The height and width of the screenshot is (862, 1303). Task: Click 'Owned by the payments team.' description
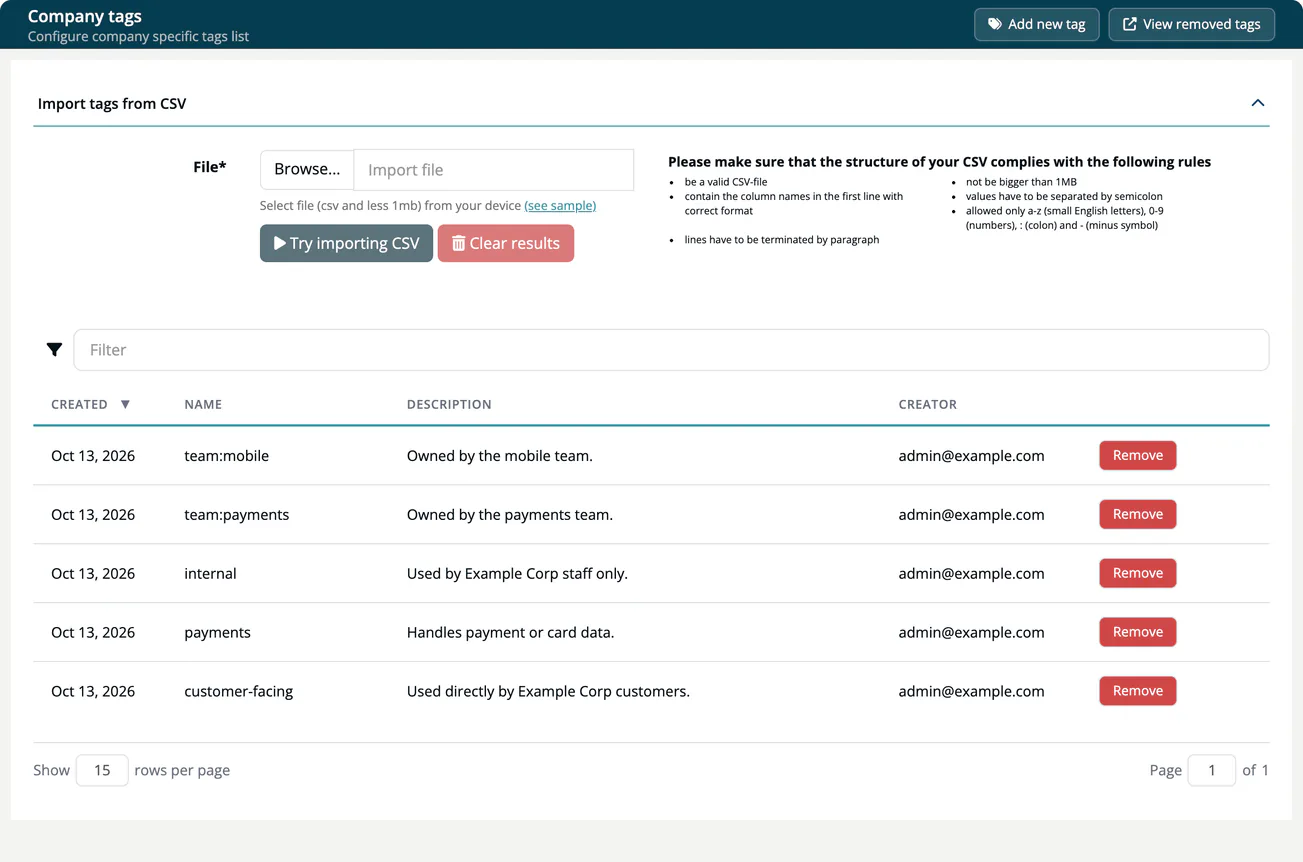coord(509,515)
